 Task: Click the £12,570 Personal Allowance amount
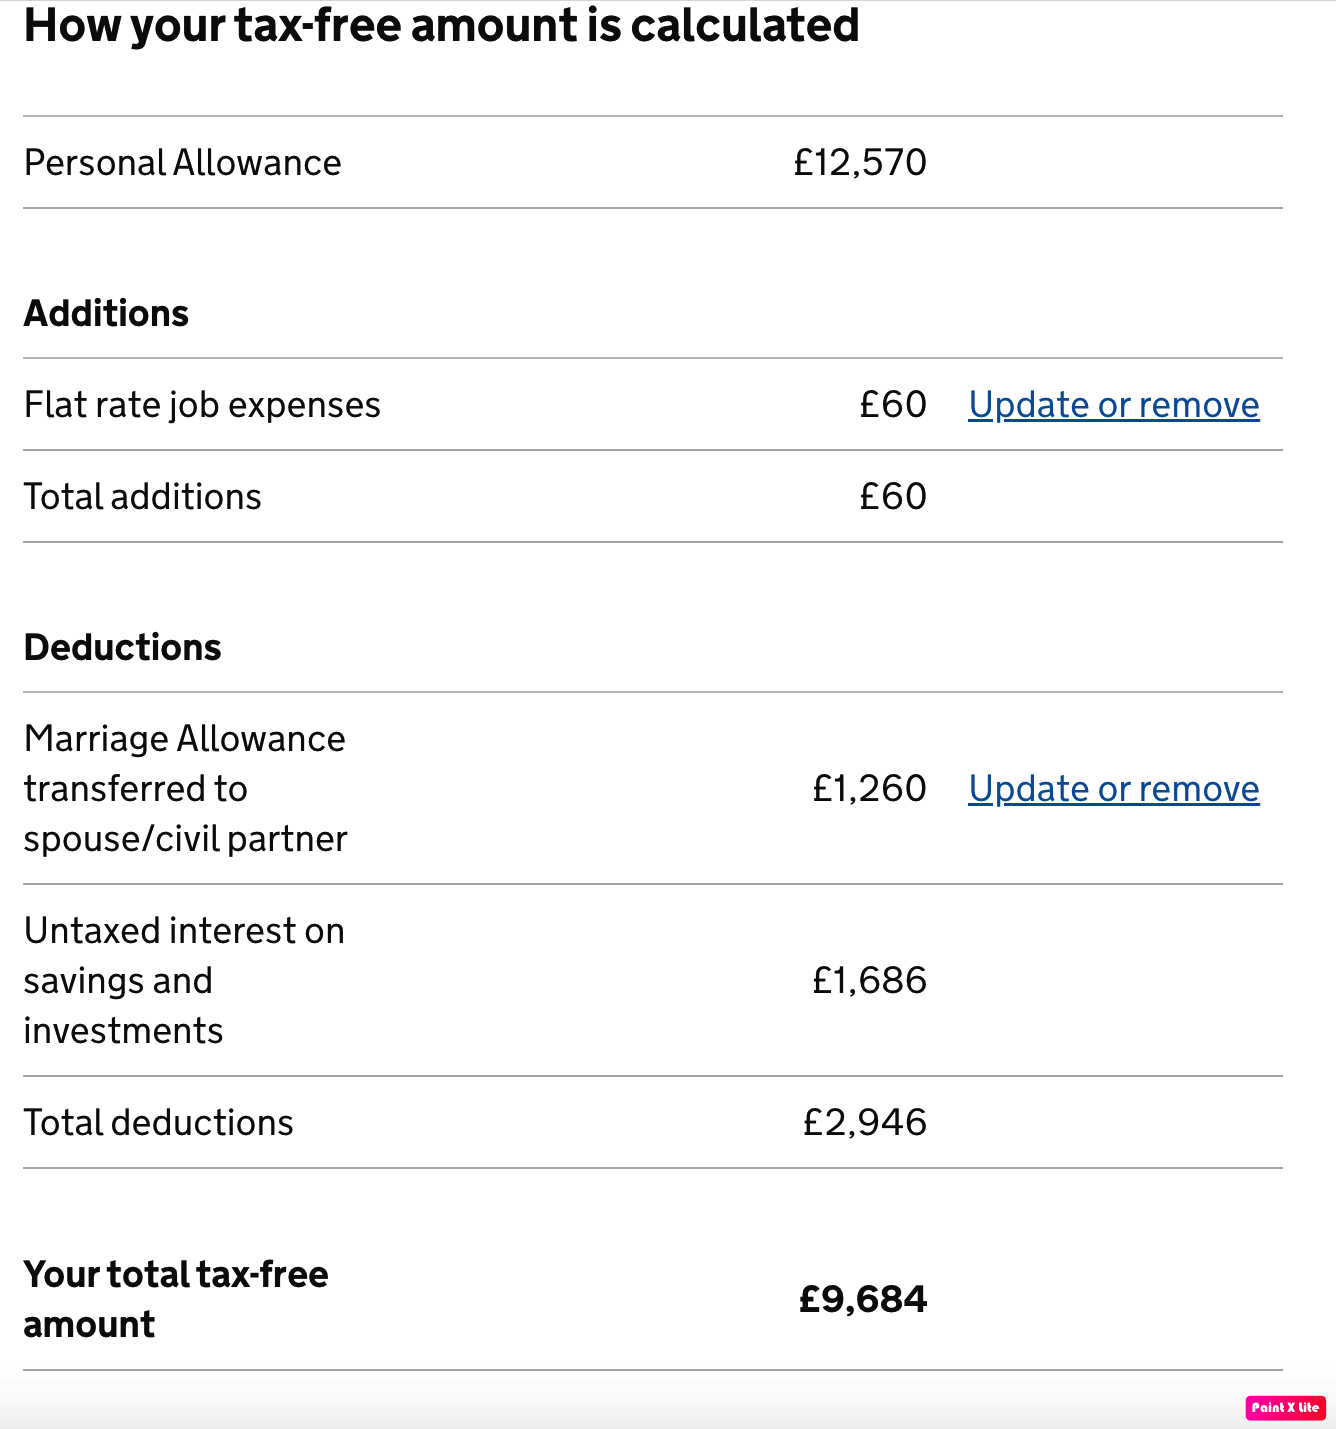(860, 163)
